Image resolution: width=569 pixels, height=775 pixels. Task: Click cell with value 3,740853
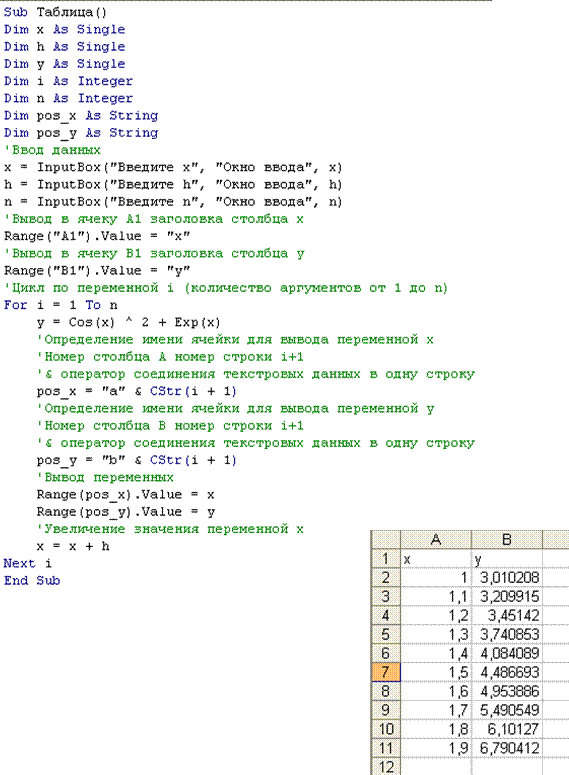507,634
